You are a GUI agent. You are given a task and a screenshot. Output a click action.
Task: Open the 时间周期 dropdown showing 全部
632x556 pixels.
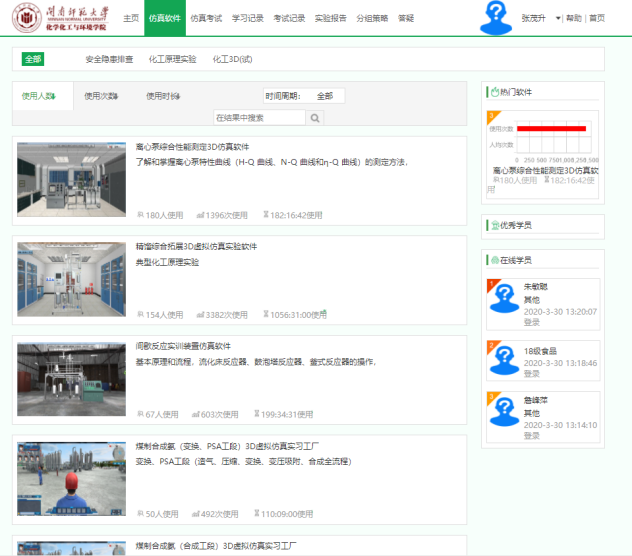tap(324, 96)
